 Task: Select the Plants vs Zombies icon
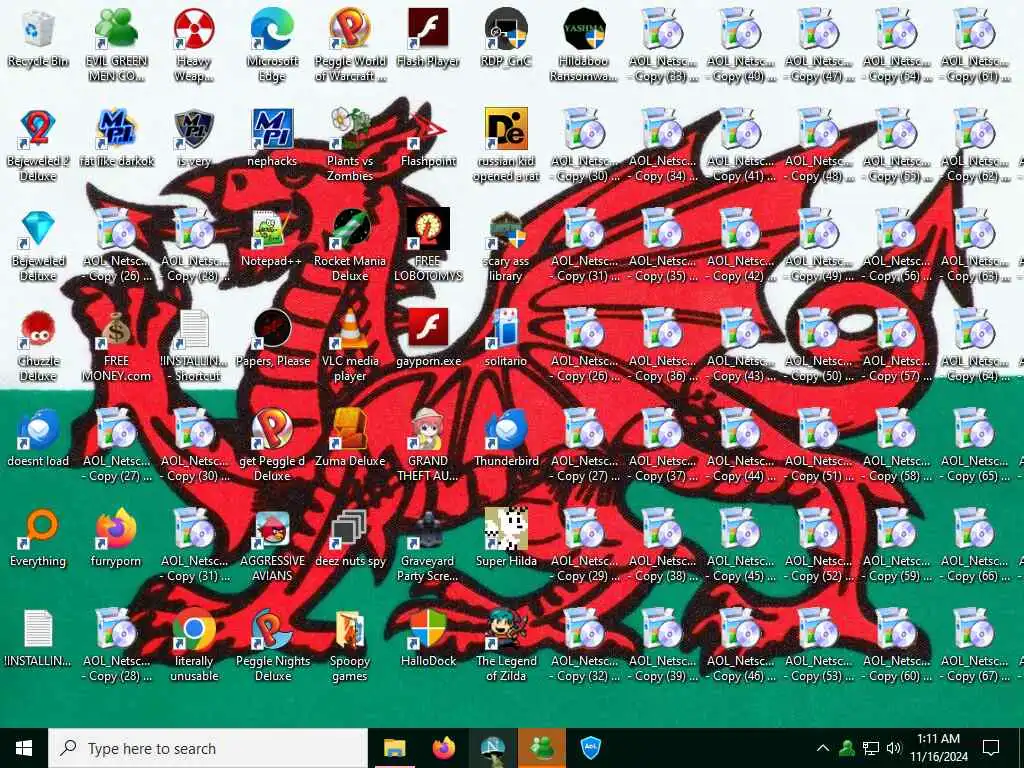click(350, 129)
